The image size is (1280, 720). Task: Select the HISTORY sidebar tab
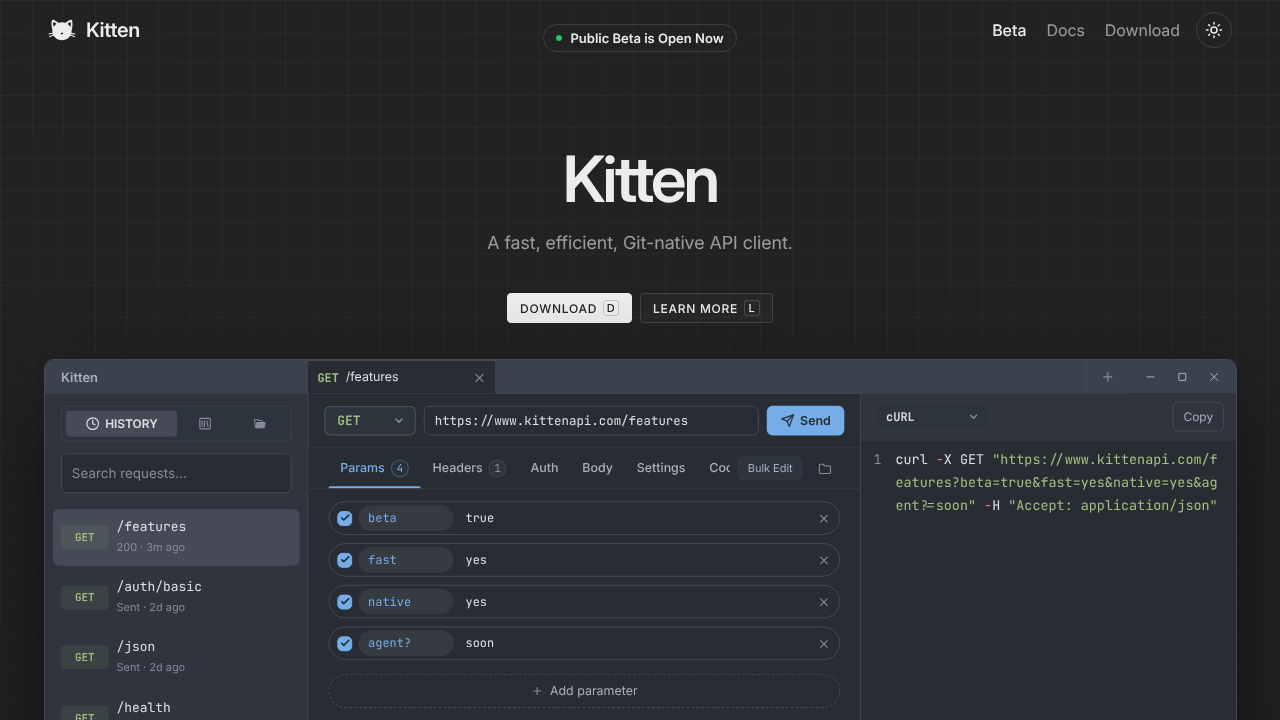(x=121, y=424)
